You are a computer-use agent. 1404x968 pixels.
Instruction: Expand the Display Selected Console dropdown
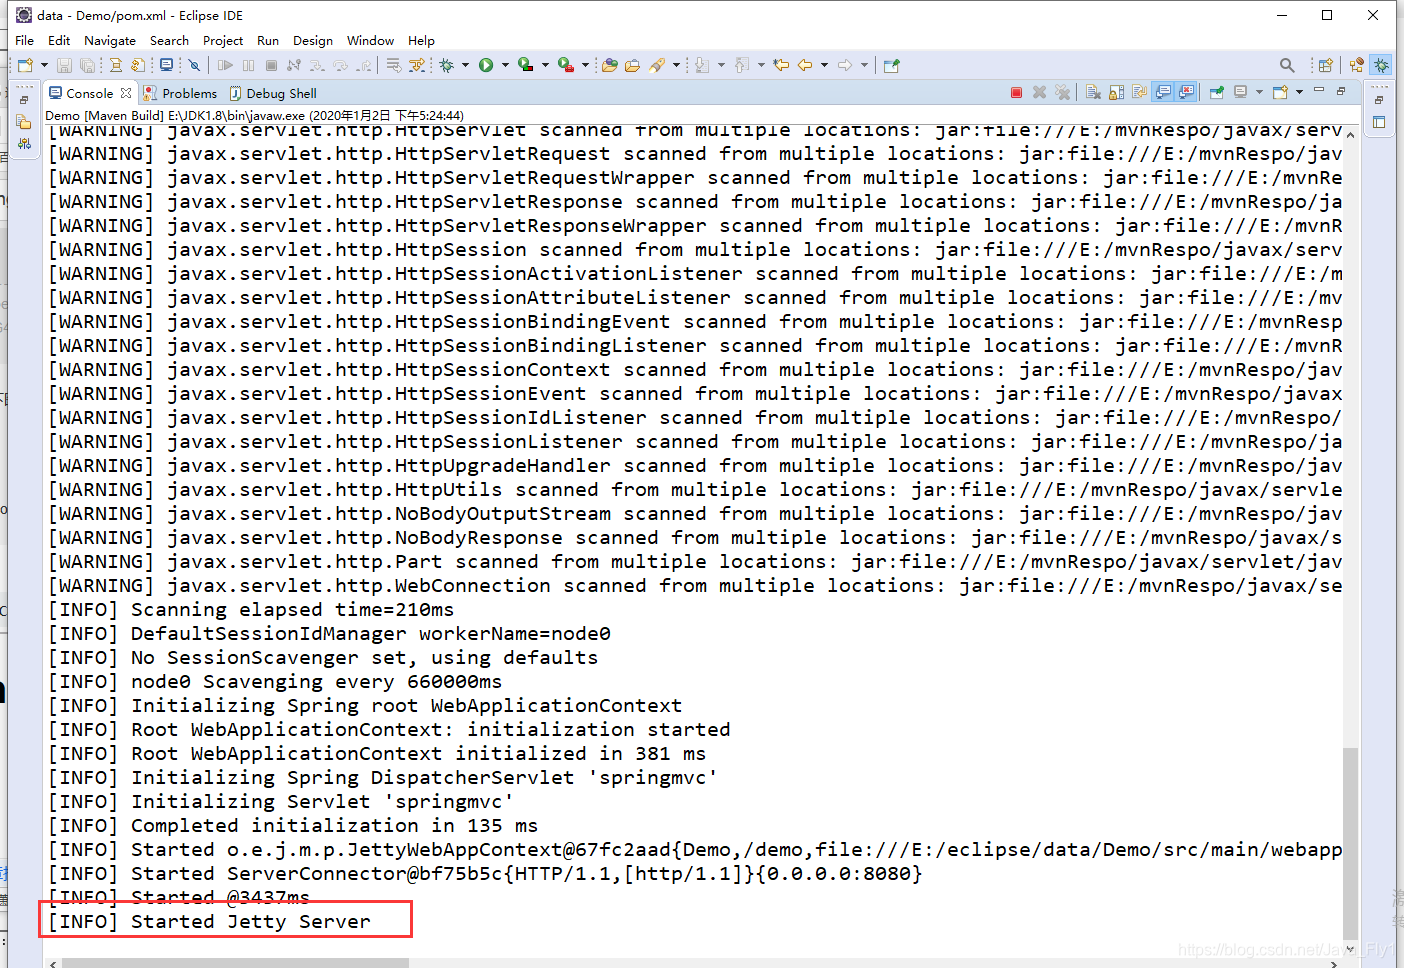(x=1258, y=92)
